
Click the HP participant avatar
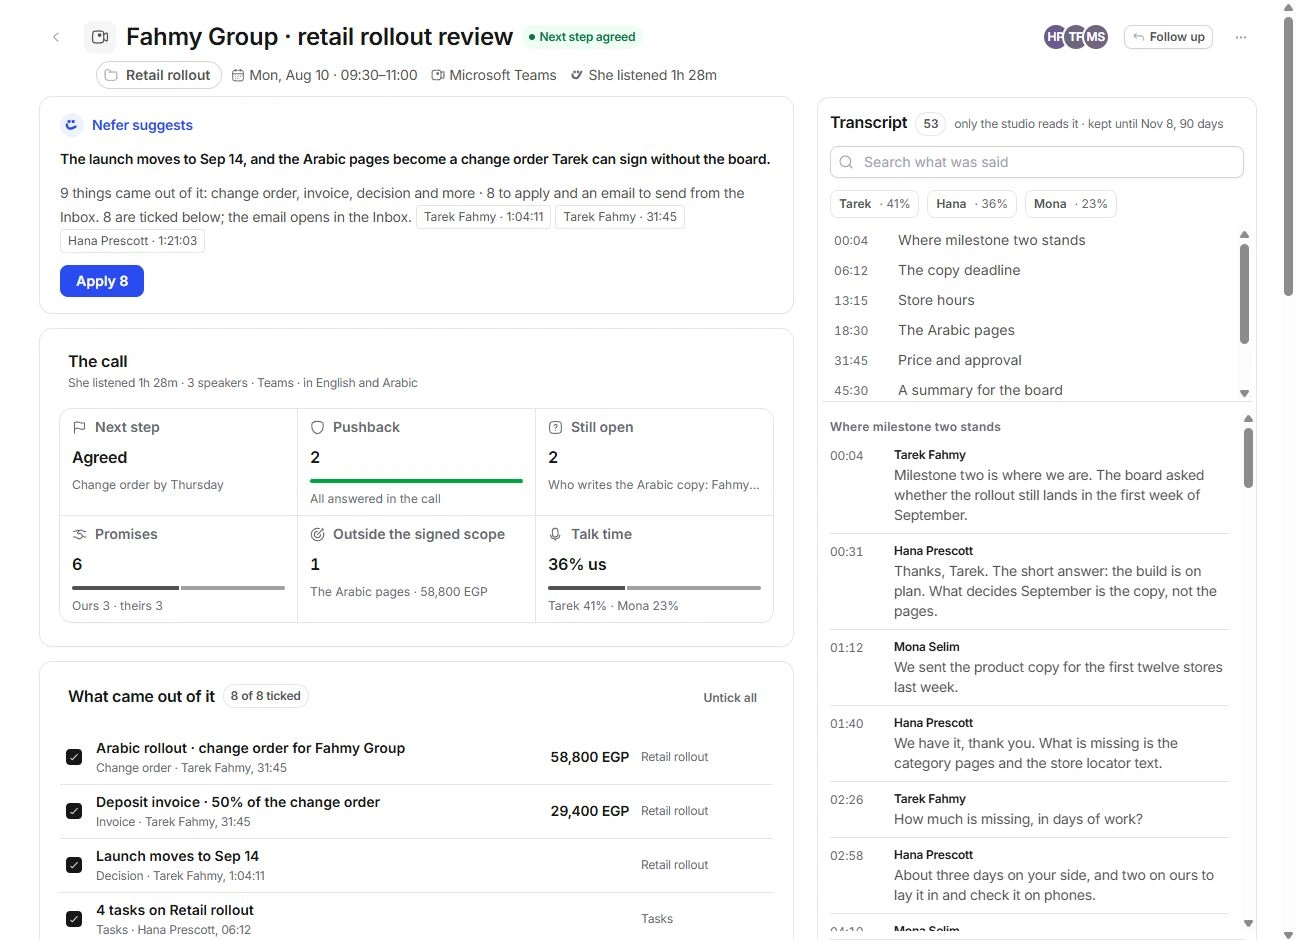(x=1055, y=37)
